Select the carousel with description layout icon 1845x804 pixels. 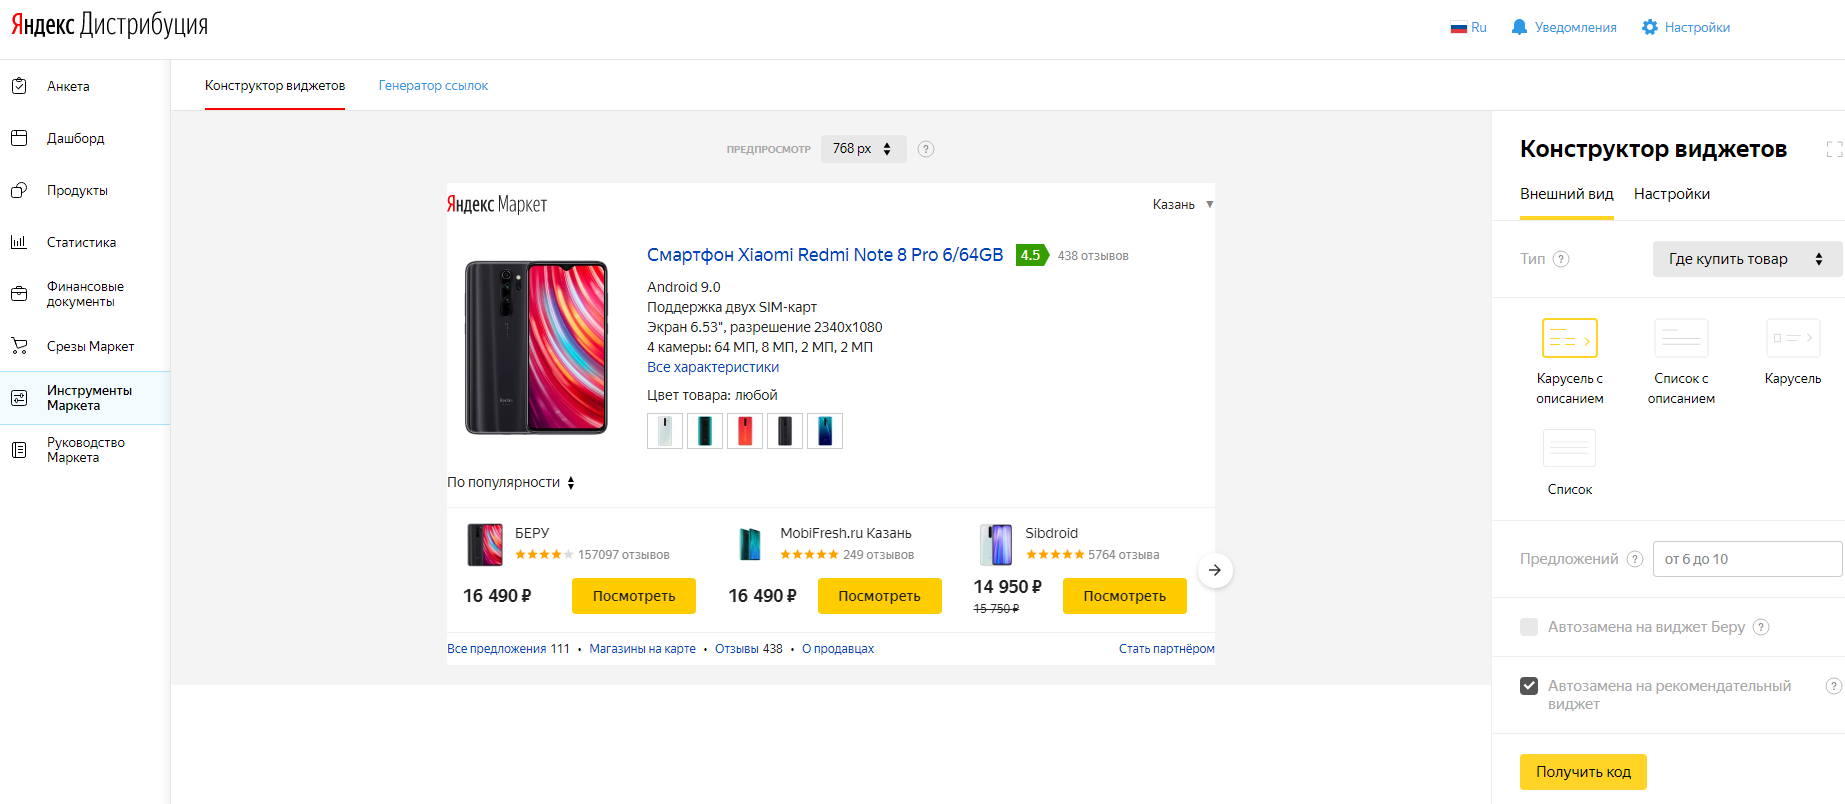pos(1569,339)
